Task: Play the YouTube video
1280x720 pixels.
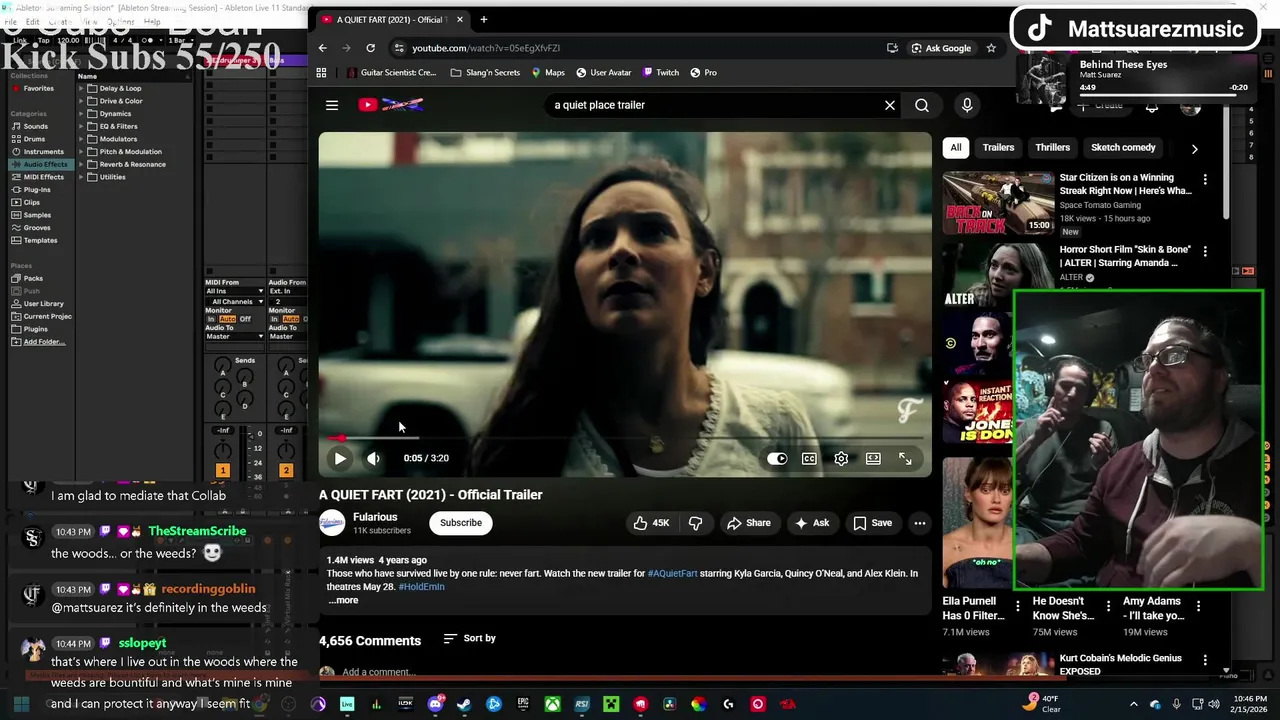Action: coord(340,458)
